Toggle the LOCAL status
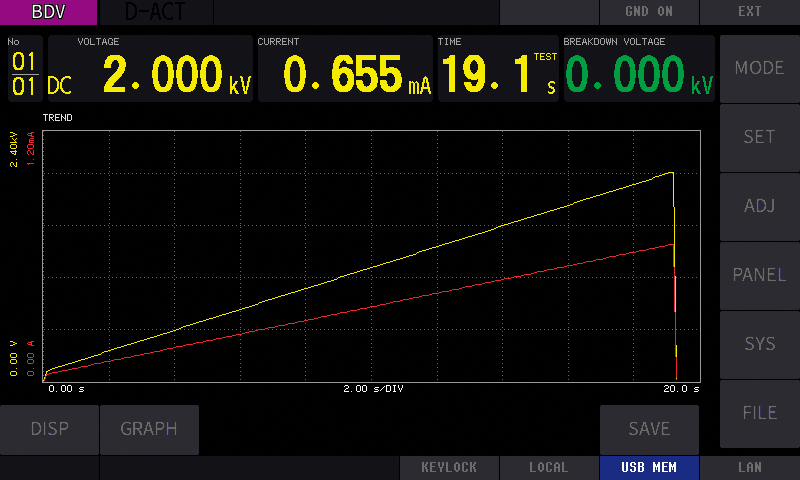 pyautogui.click(x=549, y=468)
